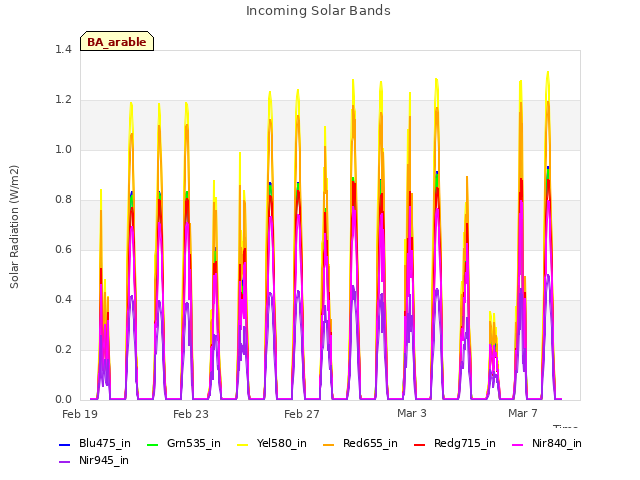Select the Nir945_in legend label
Image resolution: width=640 pixels, height=480 pixels.
pyautogui.click(x=104, y=460)
